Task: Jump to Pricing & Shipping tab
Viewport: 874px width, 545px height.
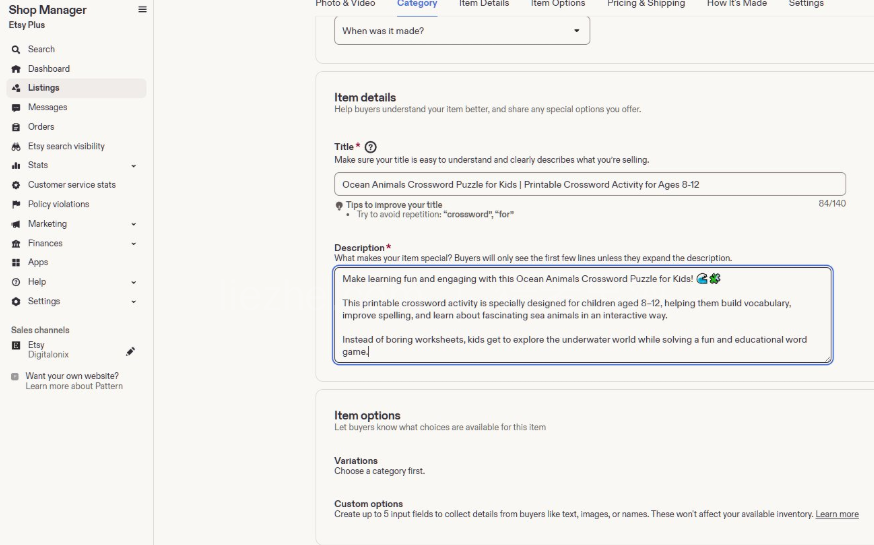Action: (646, 4)
